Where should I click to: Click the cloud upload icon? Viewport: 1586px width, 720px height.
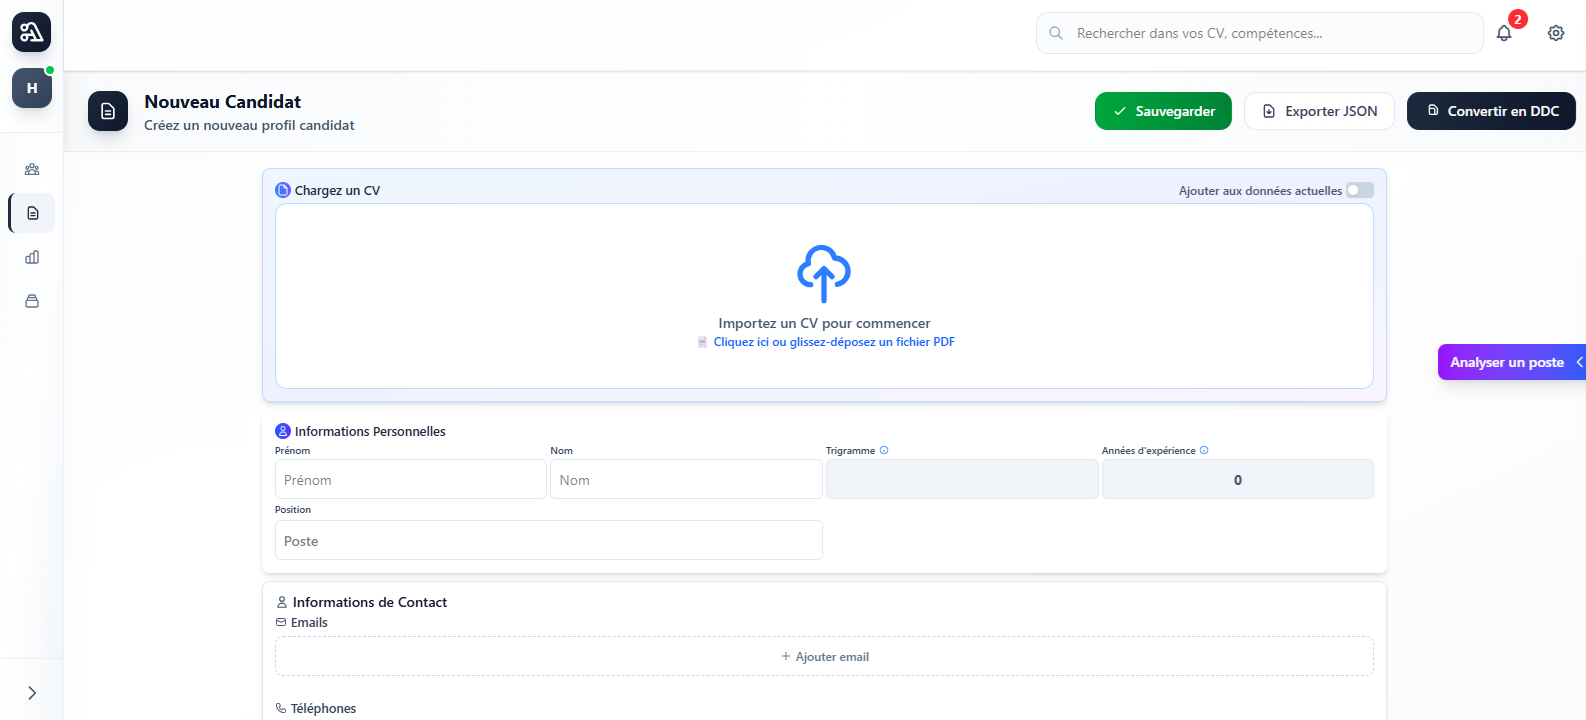pos(824,273)
